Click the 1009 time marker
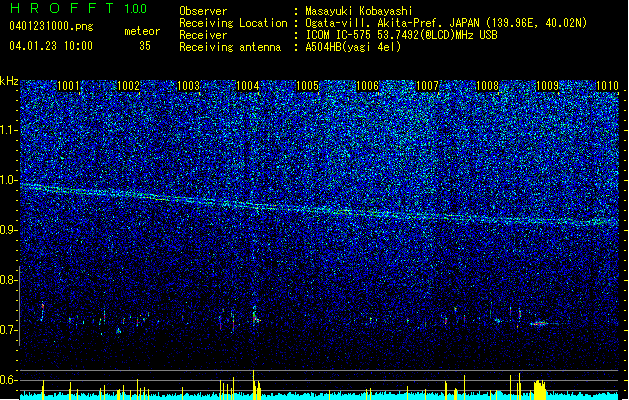Screen dimensions: 629x400 (548, 86)
